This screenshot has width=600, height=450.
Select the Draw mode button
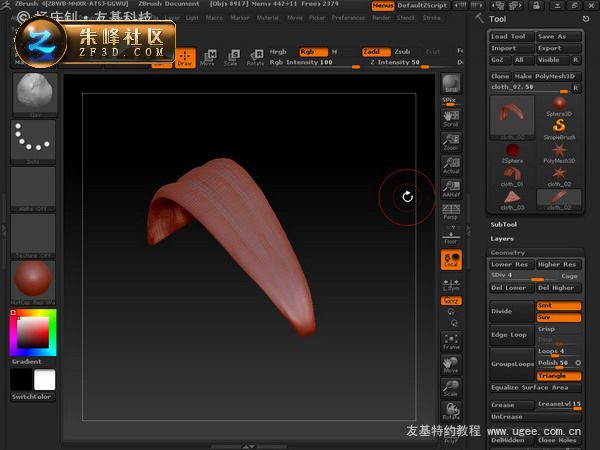pos(185,58)
